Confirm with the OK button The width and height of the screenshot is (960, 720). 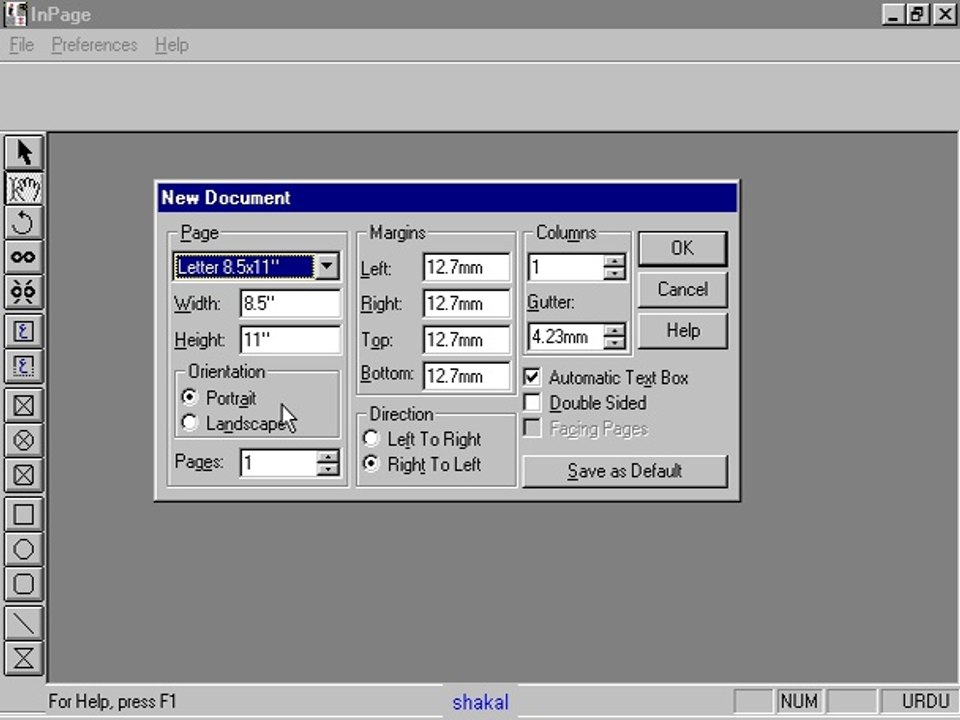pos(683,248)
